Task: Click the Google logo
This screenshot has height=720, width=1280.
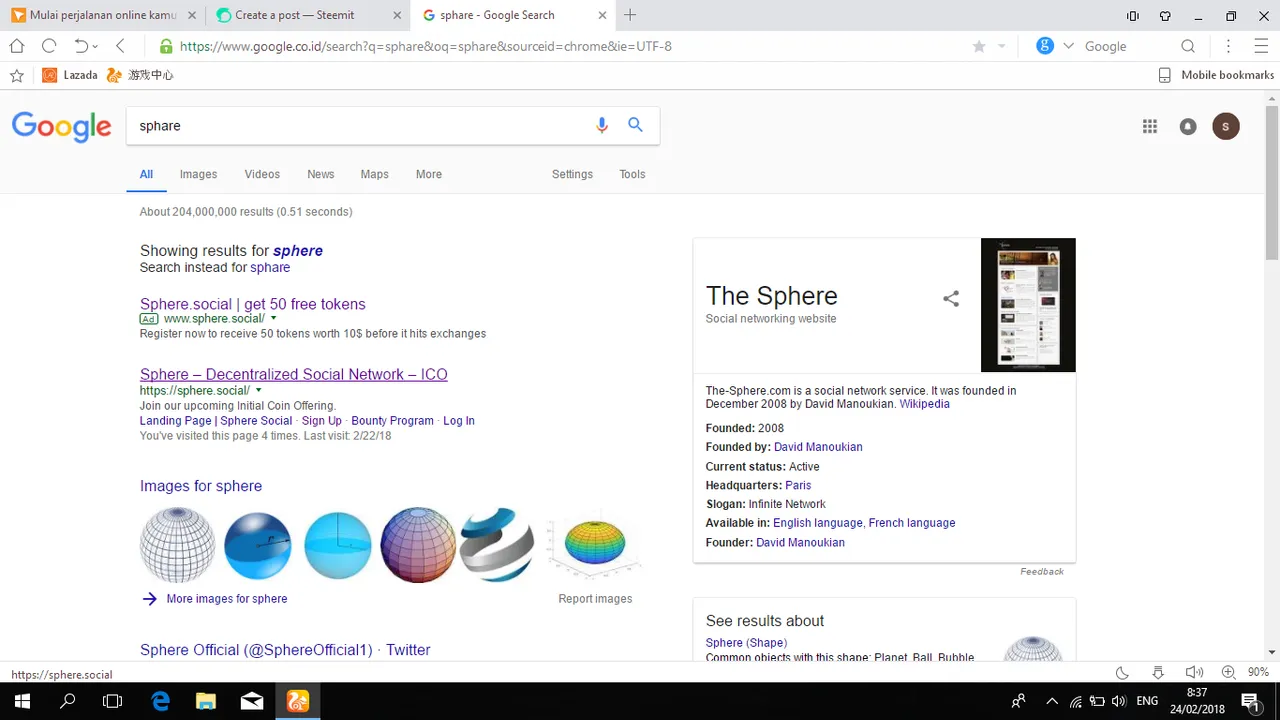Action: coord(62,127)
